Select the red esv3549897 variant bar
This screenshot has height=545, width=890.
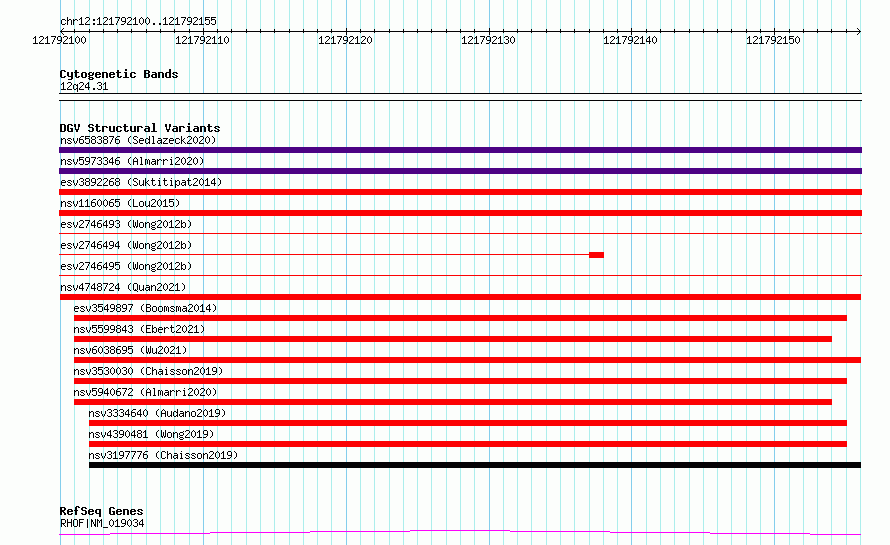pos(460,318)
